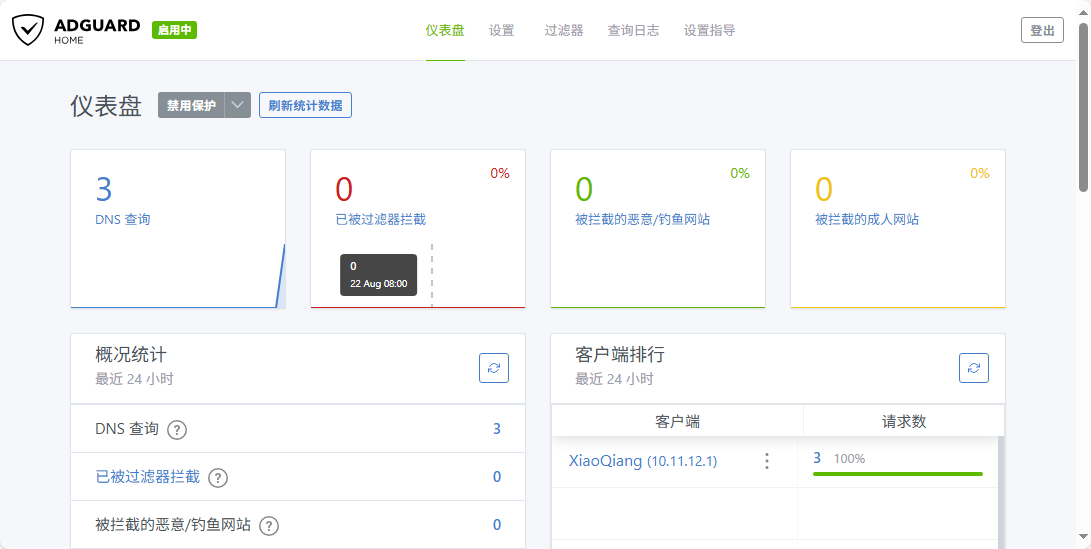
Task: Sort by 客户端 column header
Action: click(x=678, y=422)
